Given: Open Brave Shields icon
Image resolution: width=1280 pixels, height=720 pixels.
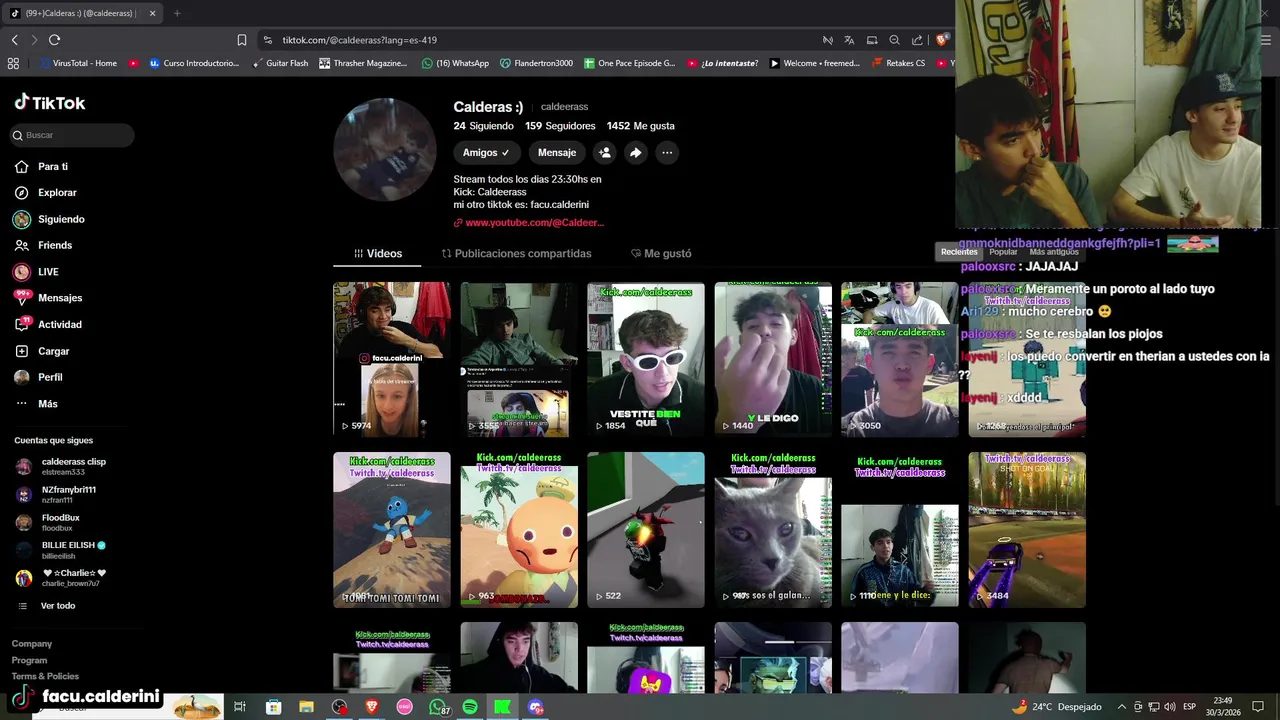Looking at the screenshot, I should pyautogui.click(x=941, y=40).
